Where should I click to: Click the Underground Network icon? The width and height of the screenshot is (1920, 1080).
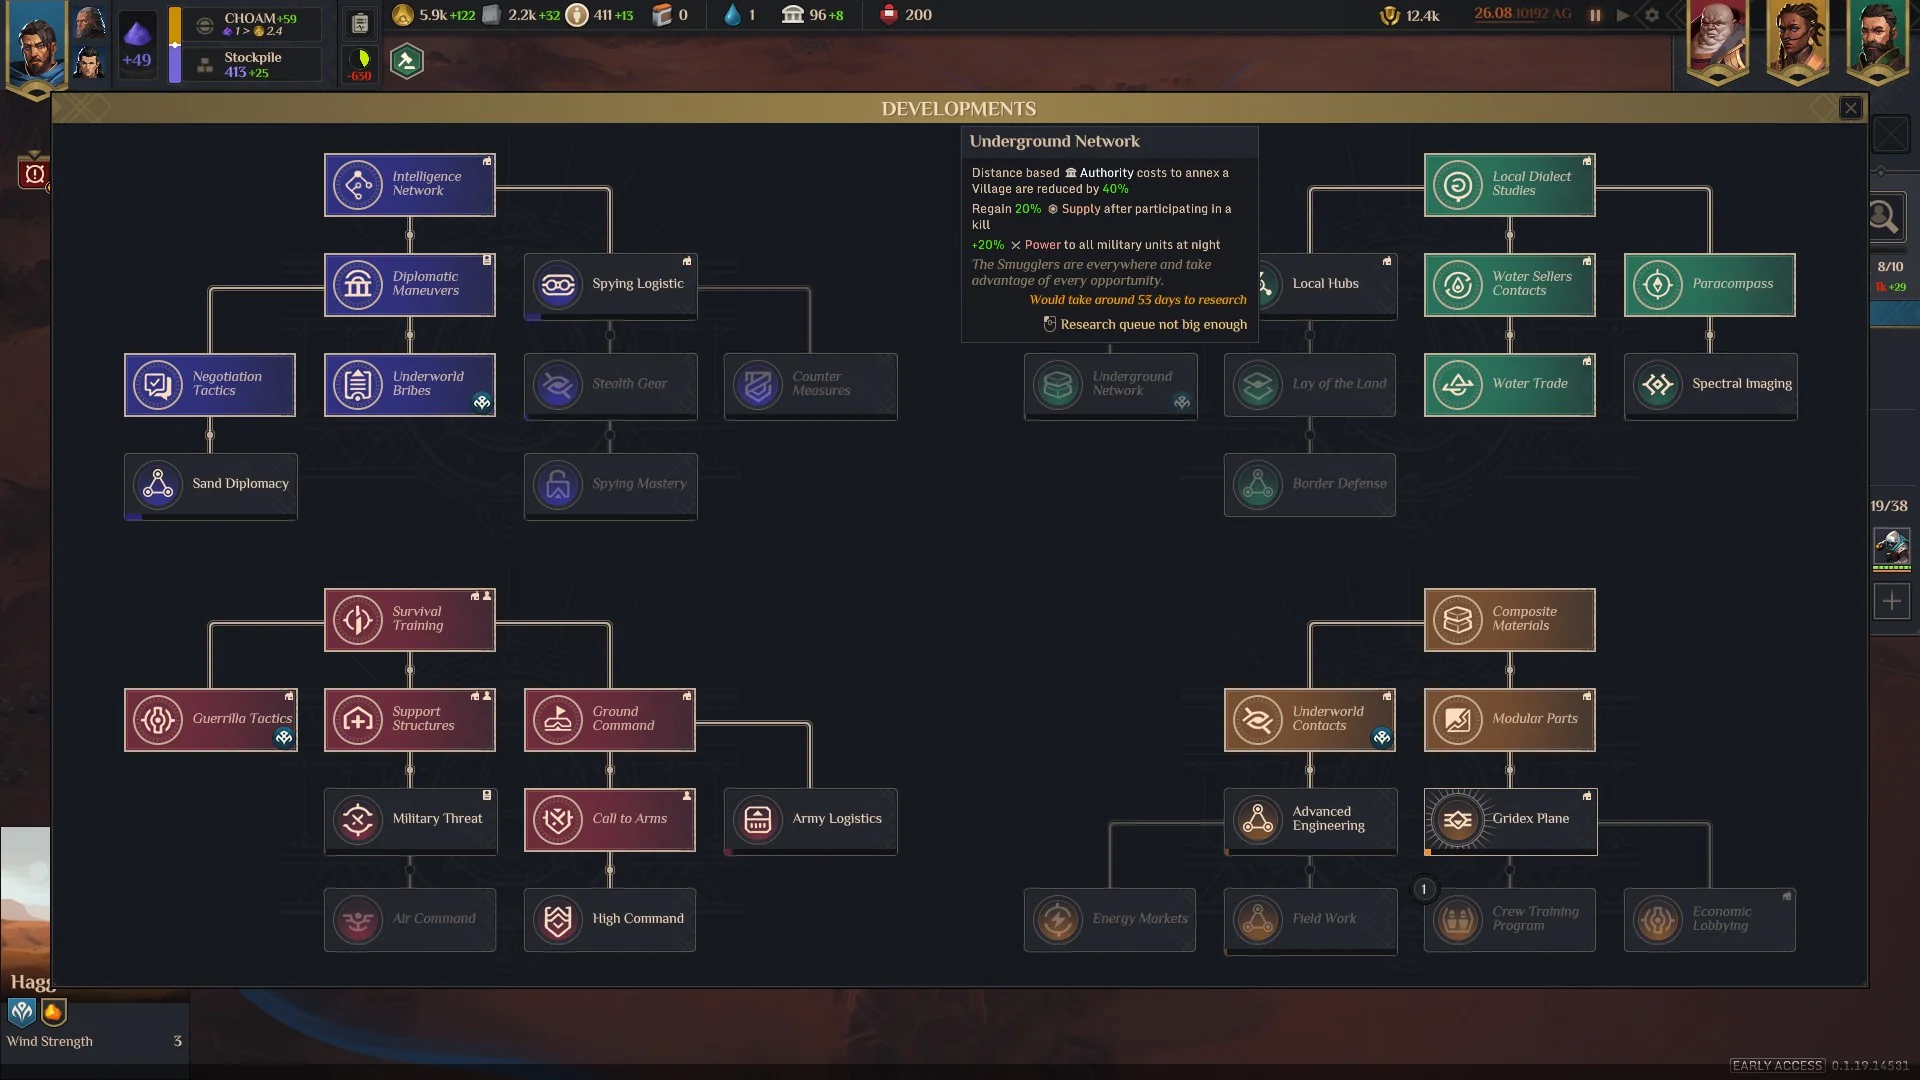point(1058,385)
